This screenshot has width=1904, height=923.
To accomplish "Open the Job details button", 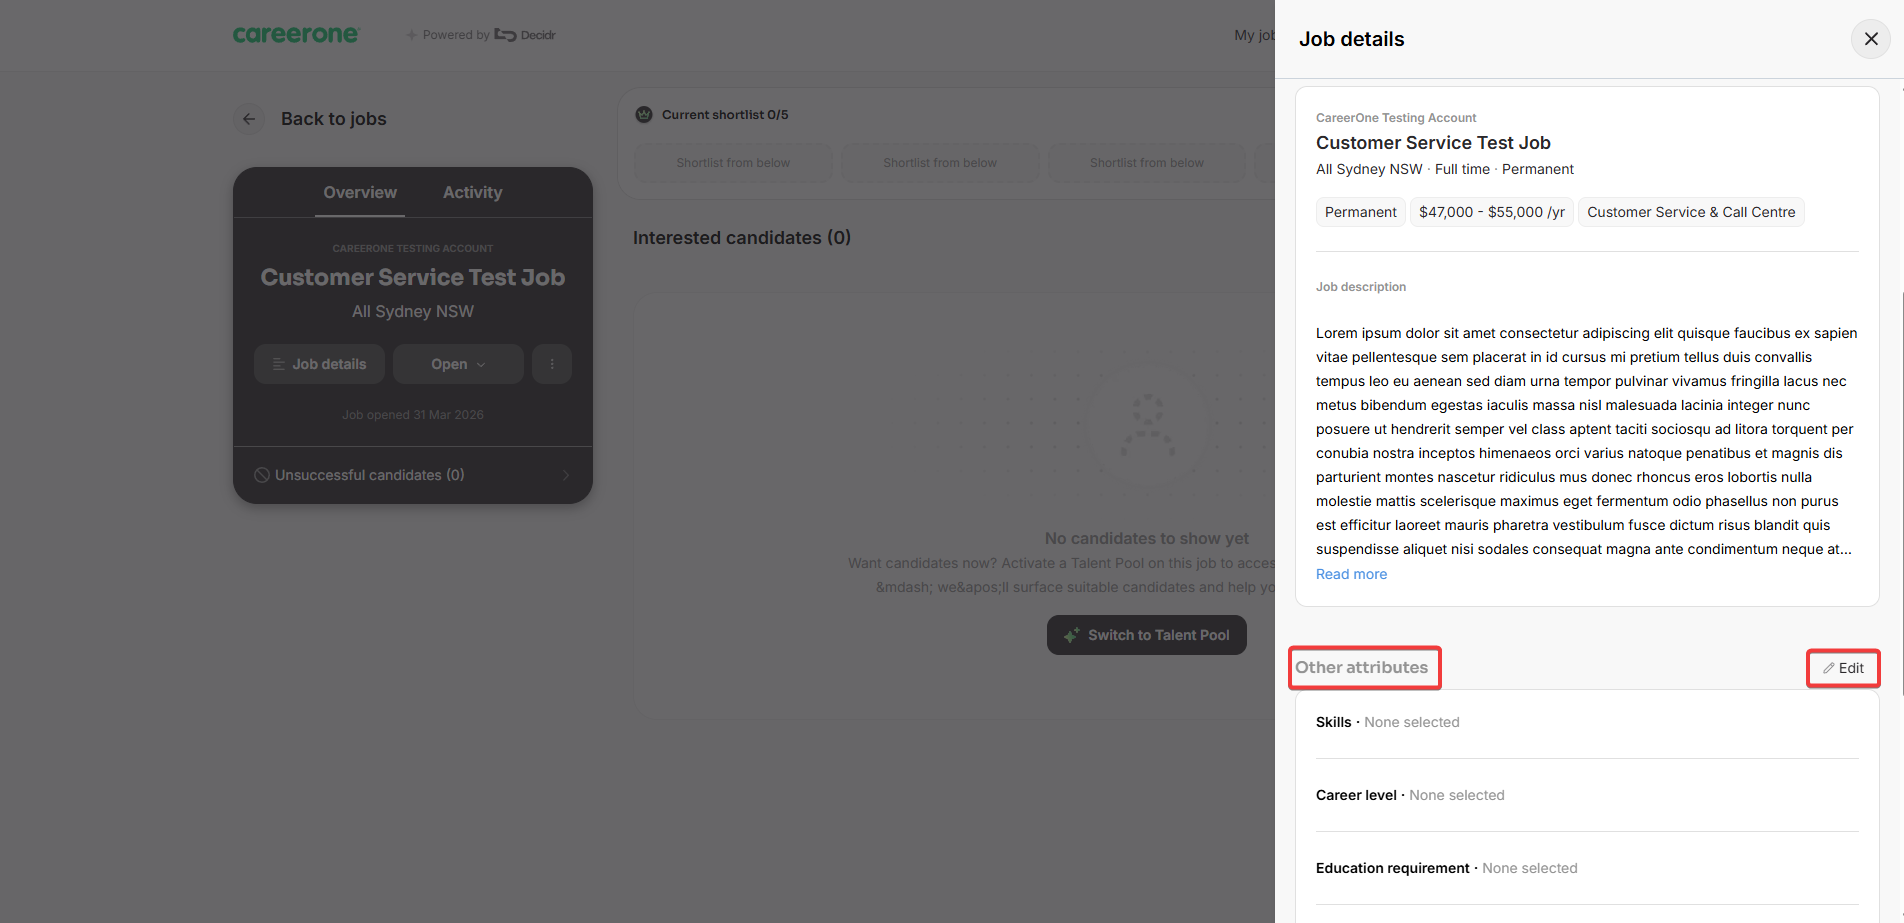I will pyautogui.click(x=319, y=364).
